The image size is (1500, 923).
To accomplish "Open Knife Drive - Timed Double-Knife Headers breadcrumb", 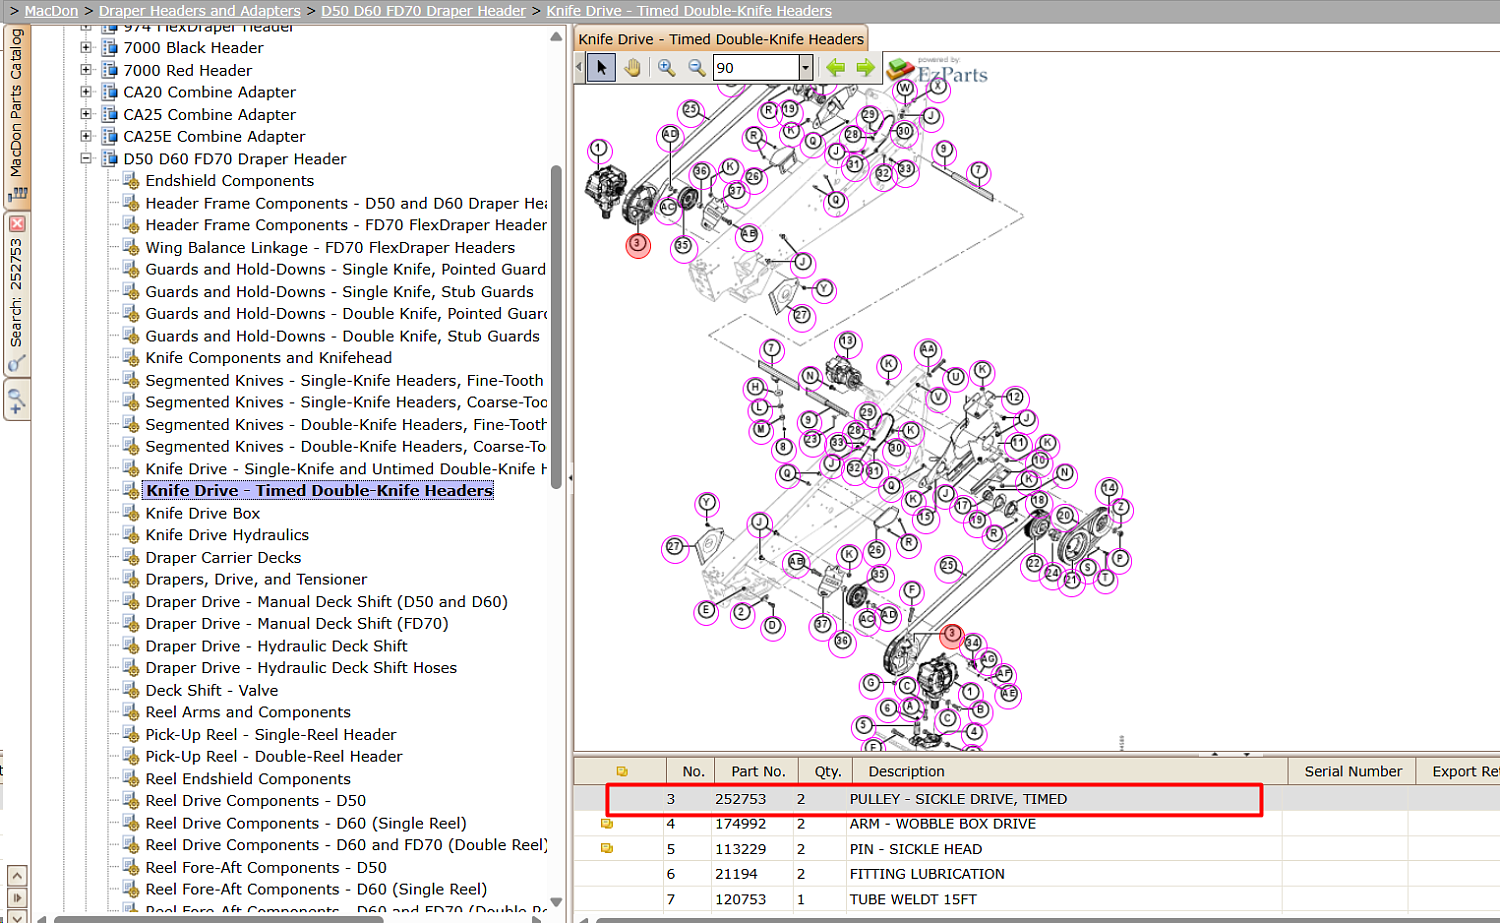I will coord(689,11).
